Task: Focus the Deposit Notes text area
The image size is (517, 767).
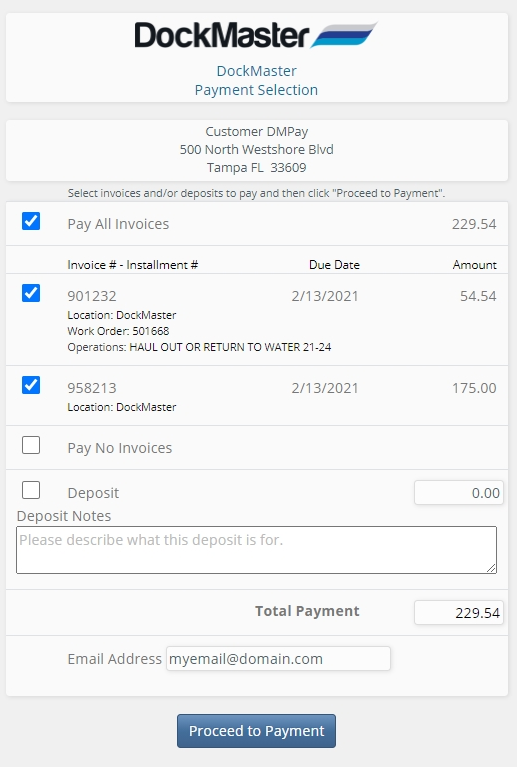Action: 256,550
